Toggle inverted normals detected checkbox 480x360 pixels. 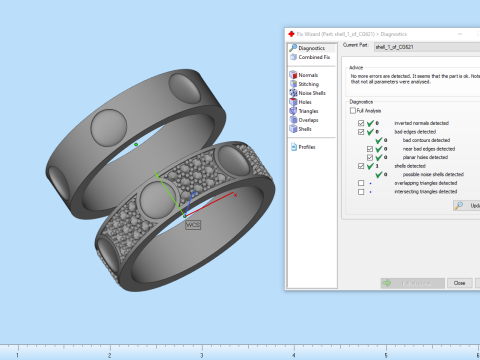tap(361, 123)
